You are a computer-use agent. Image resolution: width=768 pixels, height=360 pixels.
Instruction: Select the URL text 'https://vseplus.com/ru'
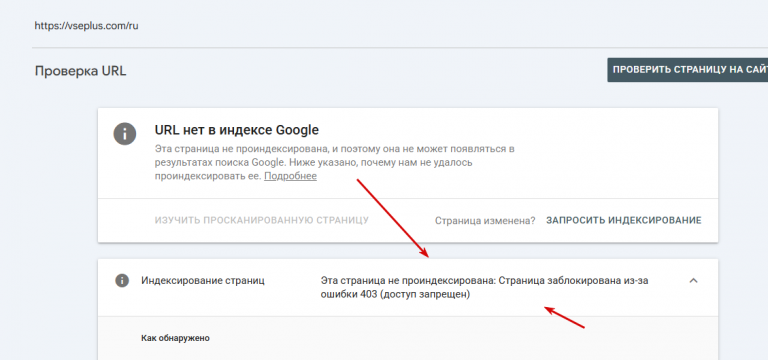click(86, 26)
